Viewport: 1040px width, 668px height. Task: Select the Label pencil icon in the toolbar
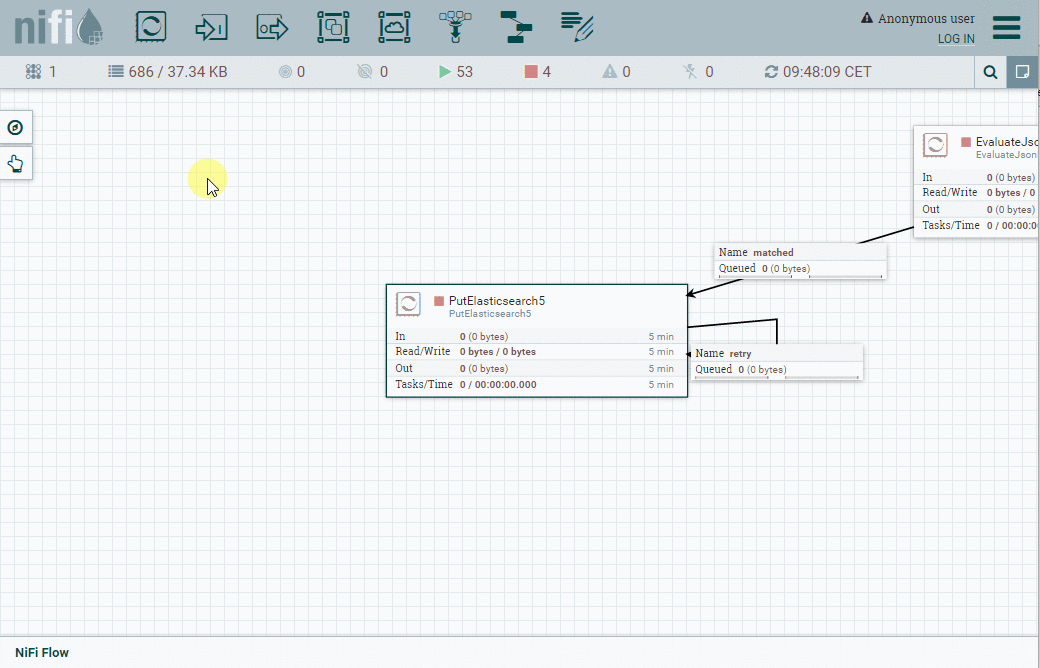[x=577, y=27]
